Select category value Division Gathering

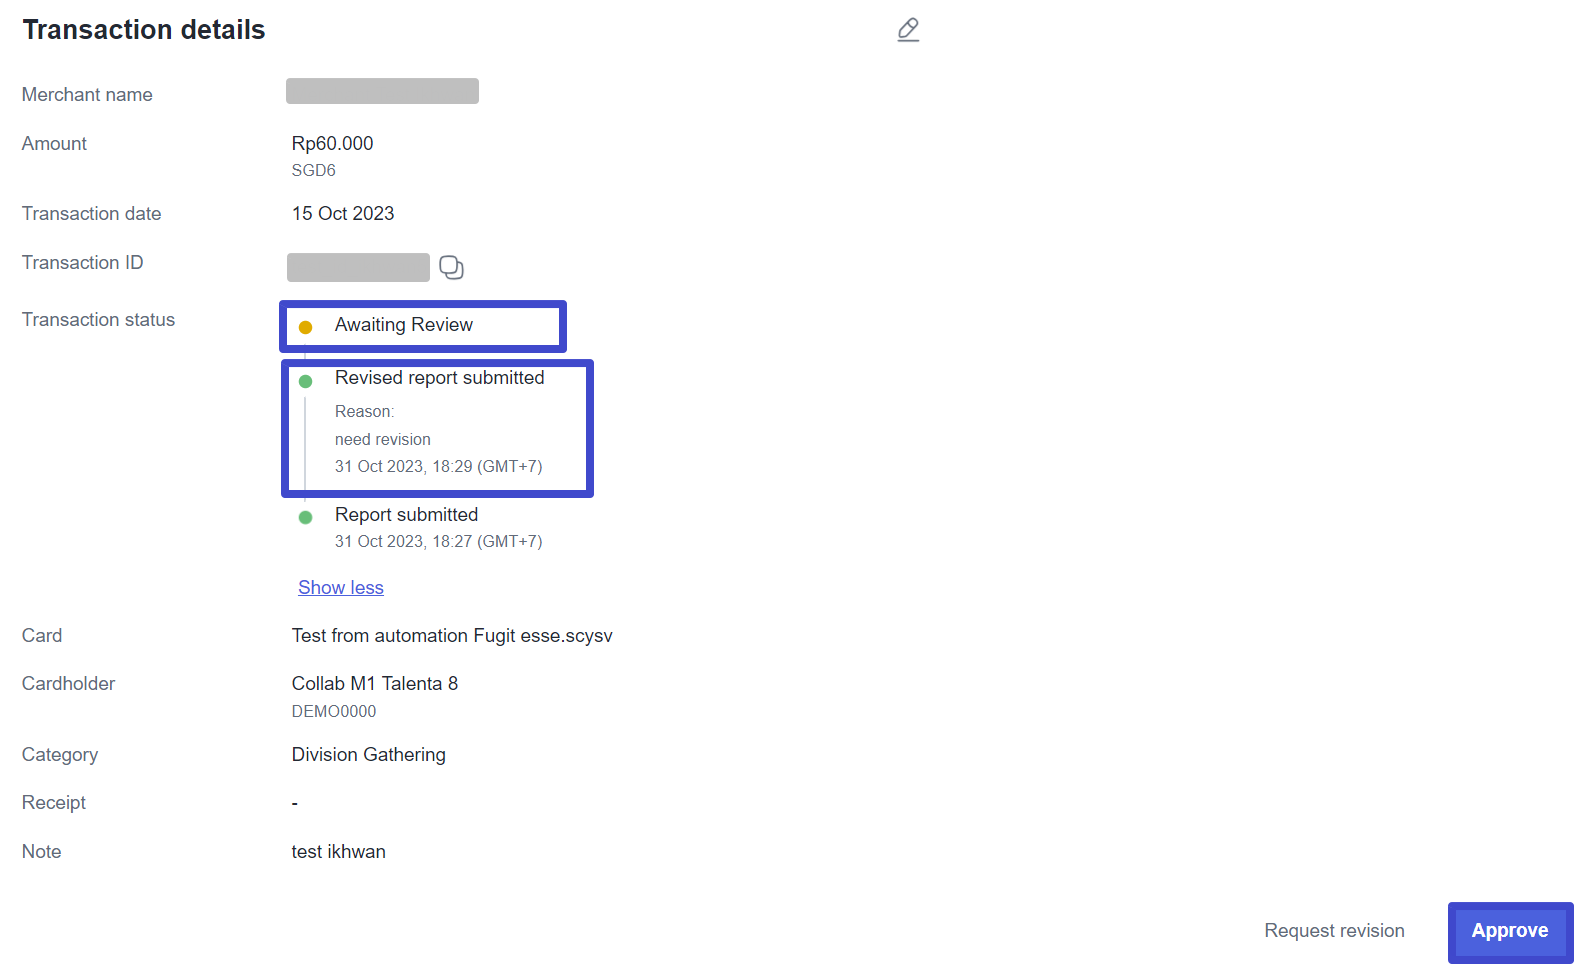369,755
